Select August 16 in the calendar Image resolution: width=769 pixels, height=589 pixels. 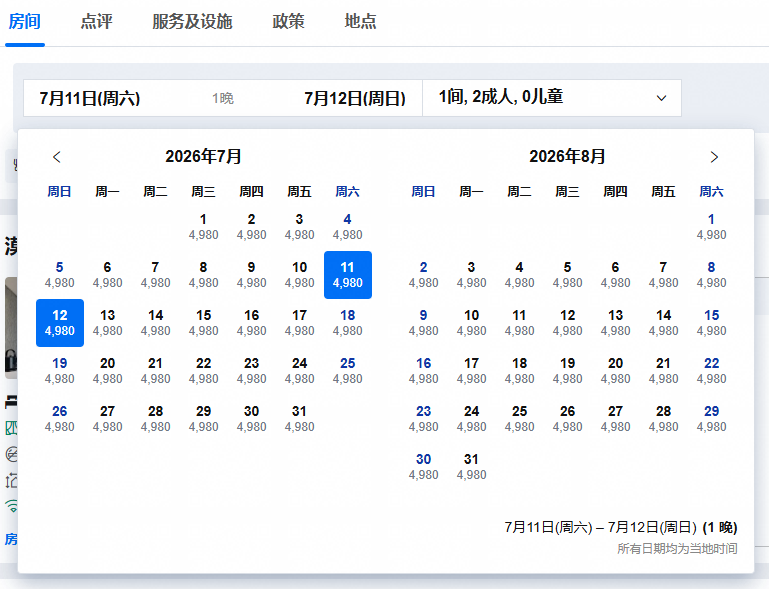tap(423, 371)
